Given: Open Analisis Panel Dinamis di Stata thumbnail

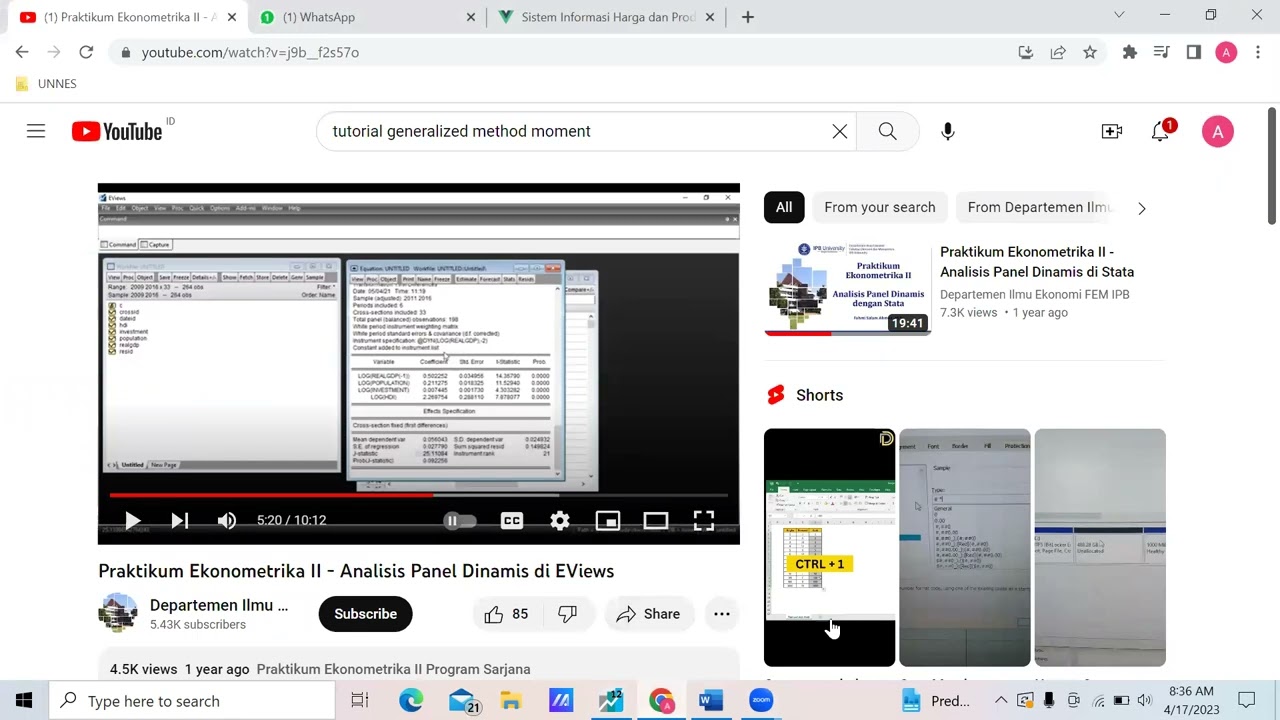Looking at the screenshot, I should [x=847, y=288].
